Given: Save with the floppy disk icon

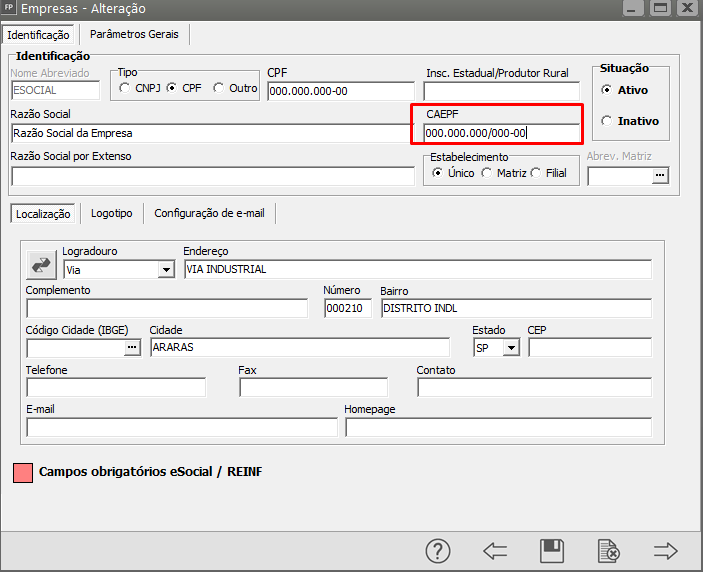Looking at the screenshot, I should pyautogui.click(x=551, y=550).
